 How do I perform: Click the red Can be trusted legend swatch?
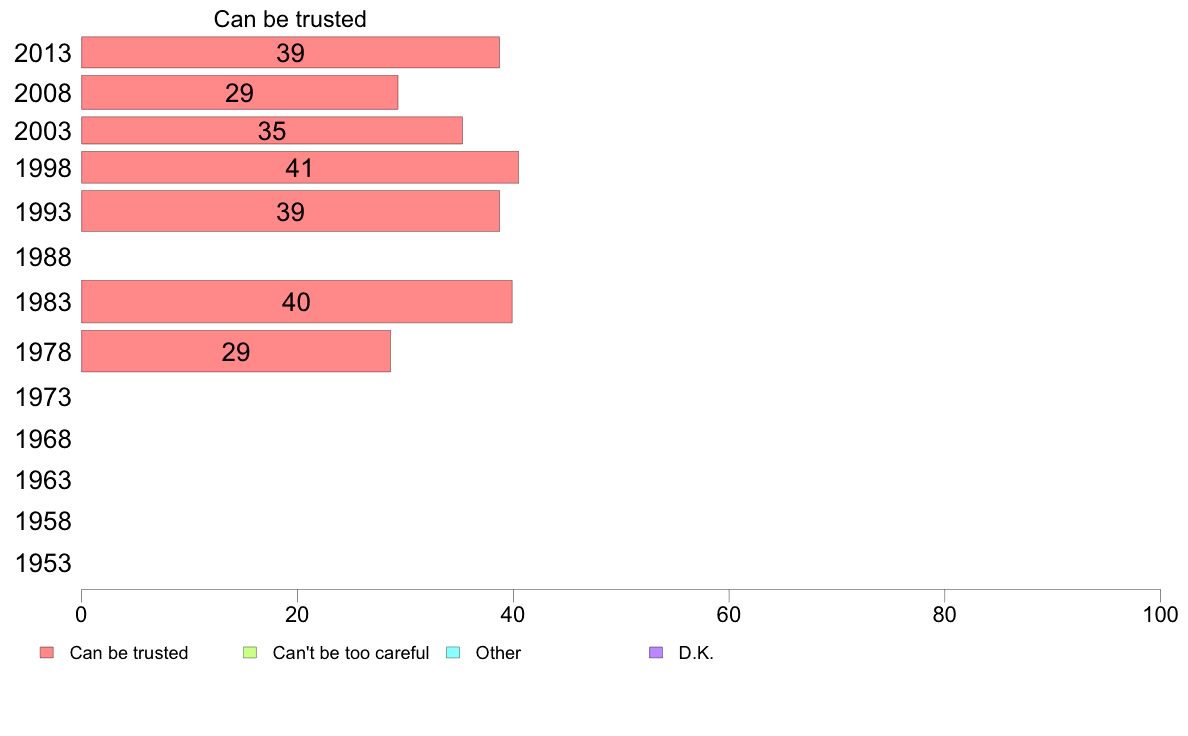click(46, 653)
